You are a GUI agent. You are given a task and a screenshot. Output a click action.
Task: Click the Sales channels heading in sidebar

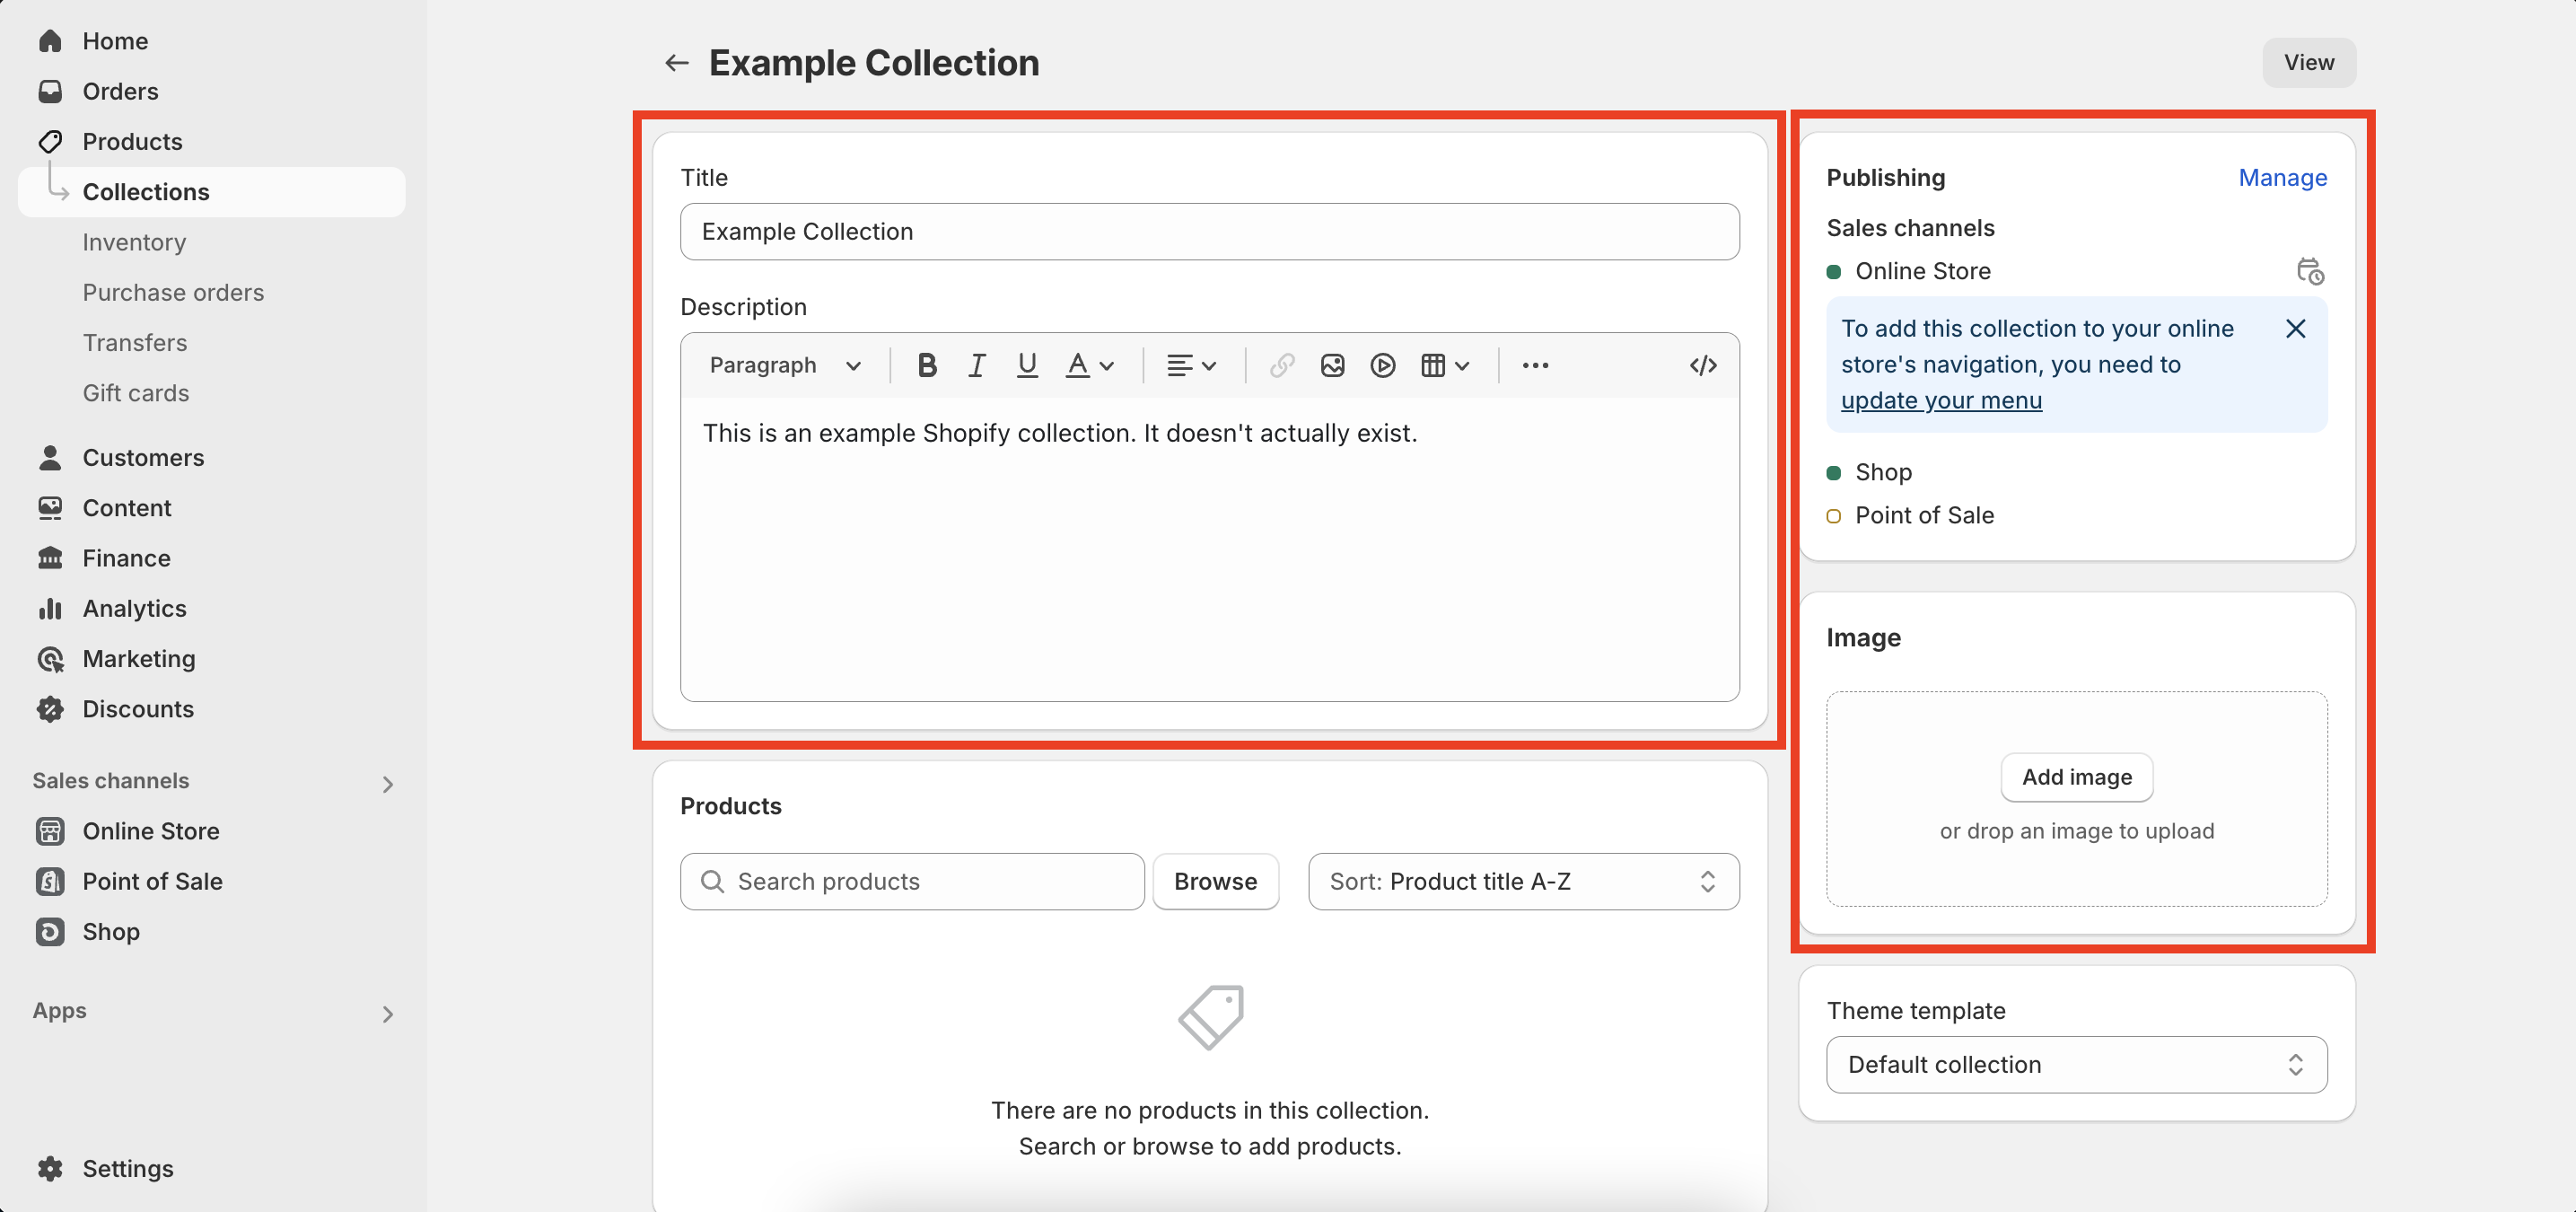110,780
